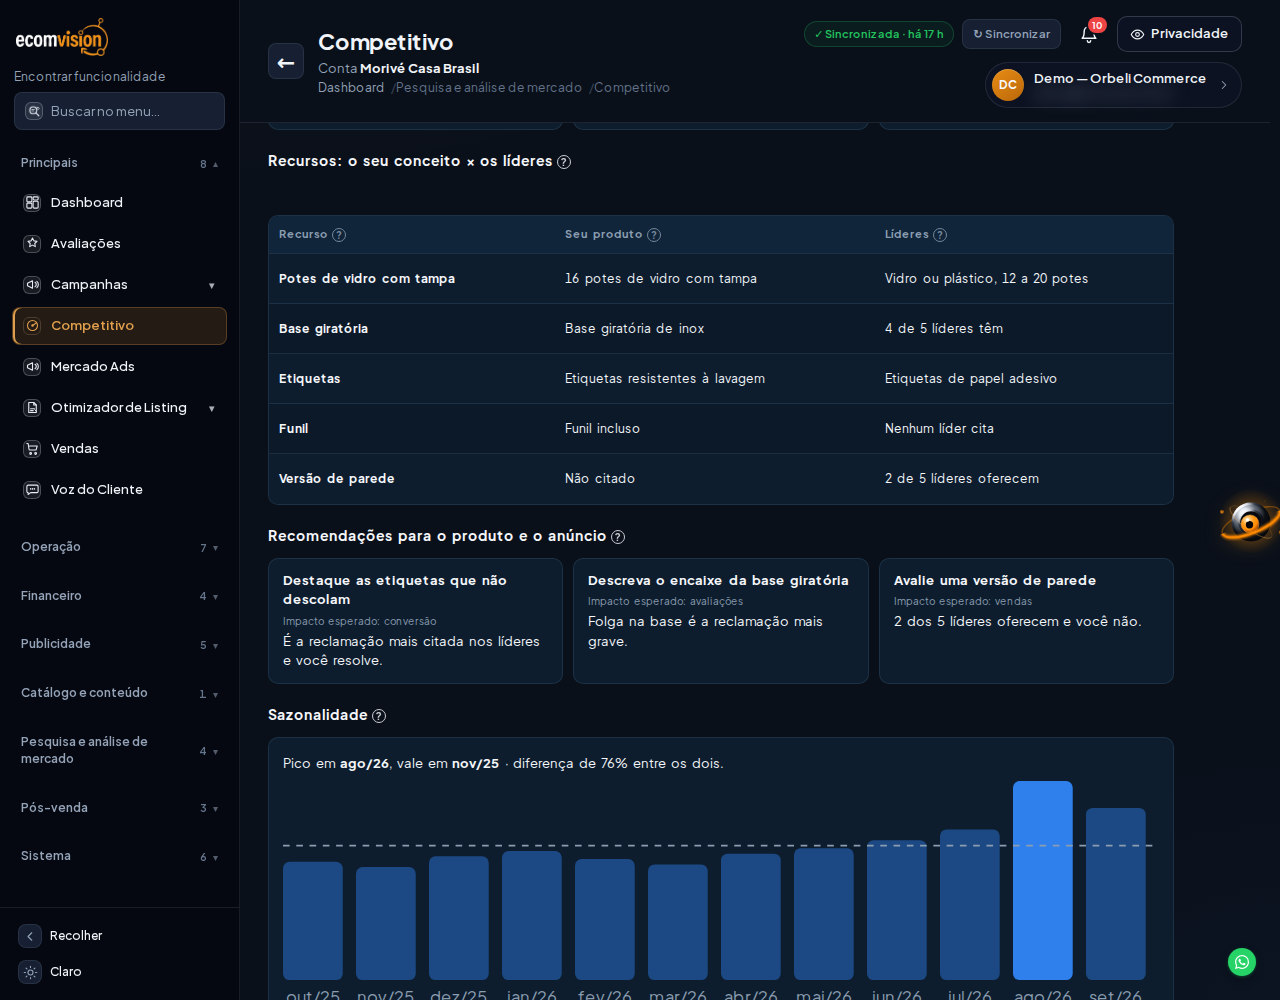The width and height of the screenshot is (1280, 1000).
Task: Click the Sincronizar button
Action: 1011,34
